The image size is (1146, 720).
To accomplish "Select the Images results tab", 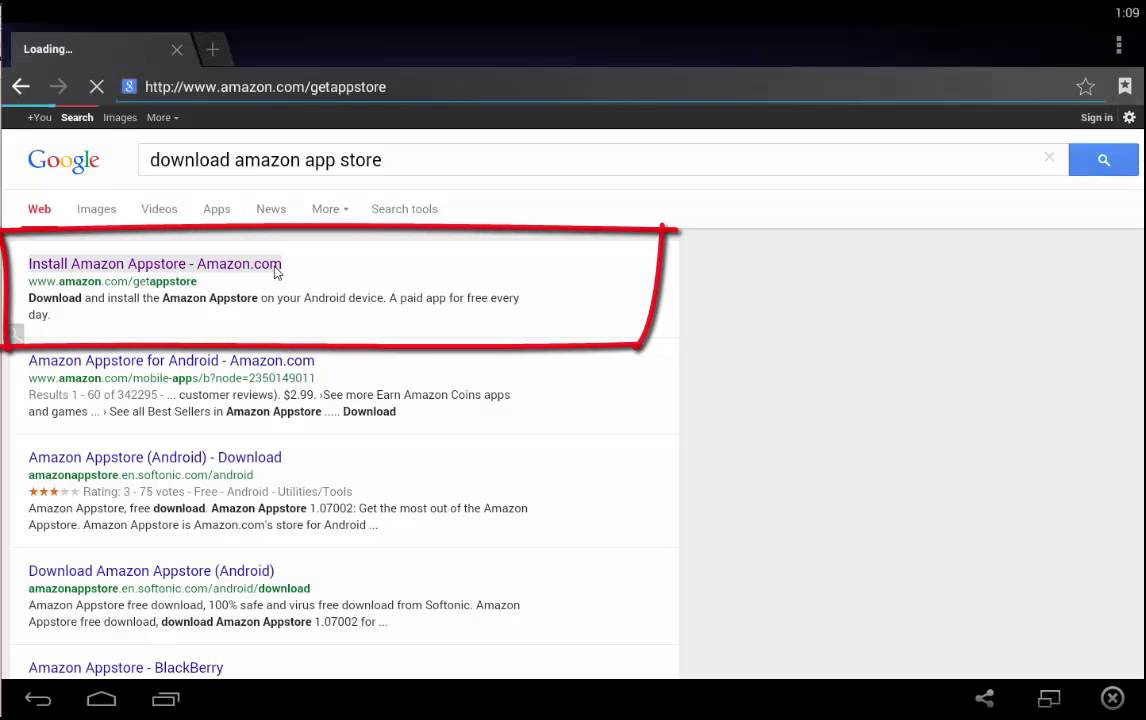I will pos(96,209).
